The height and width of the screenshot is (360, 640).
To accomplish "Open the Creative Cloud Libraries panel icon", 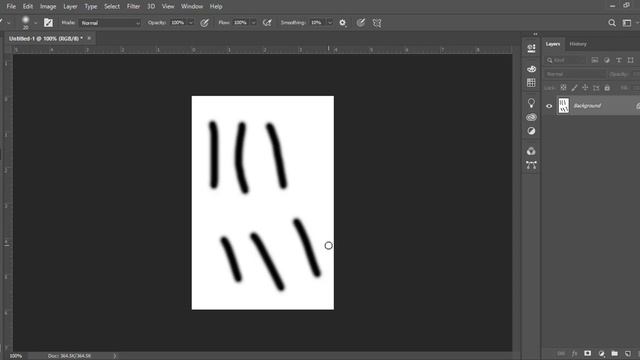I will tap(531, 117).
